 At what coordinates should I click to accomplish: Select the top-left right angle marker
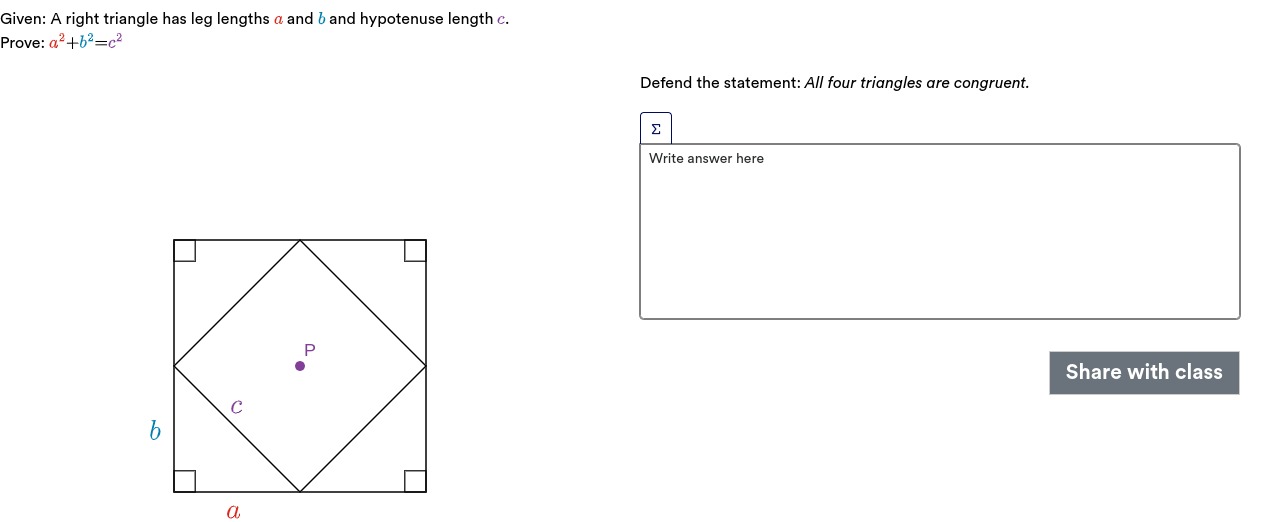[185, 251]
